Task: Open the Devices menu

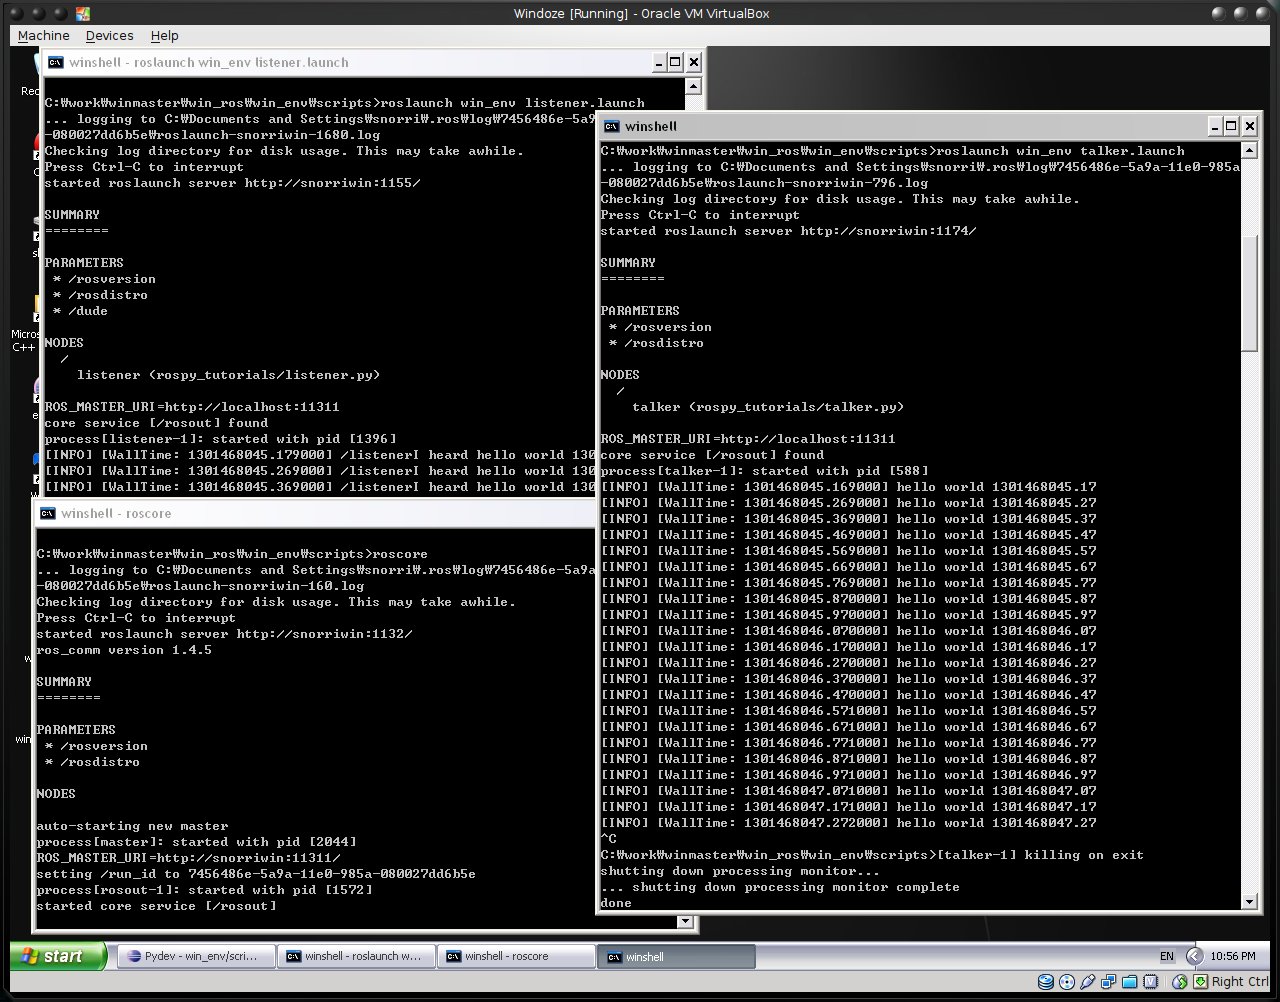Action: coord(110,35)
